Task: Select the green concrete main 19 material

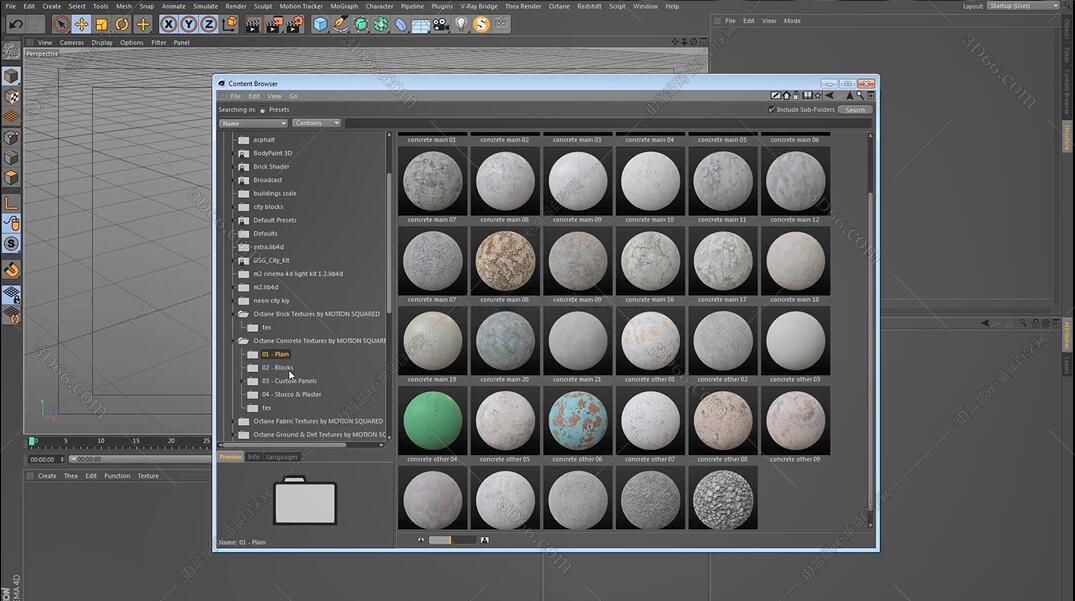Action: pyautogui.click(x=432, y=420)
